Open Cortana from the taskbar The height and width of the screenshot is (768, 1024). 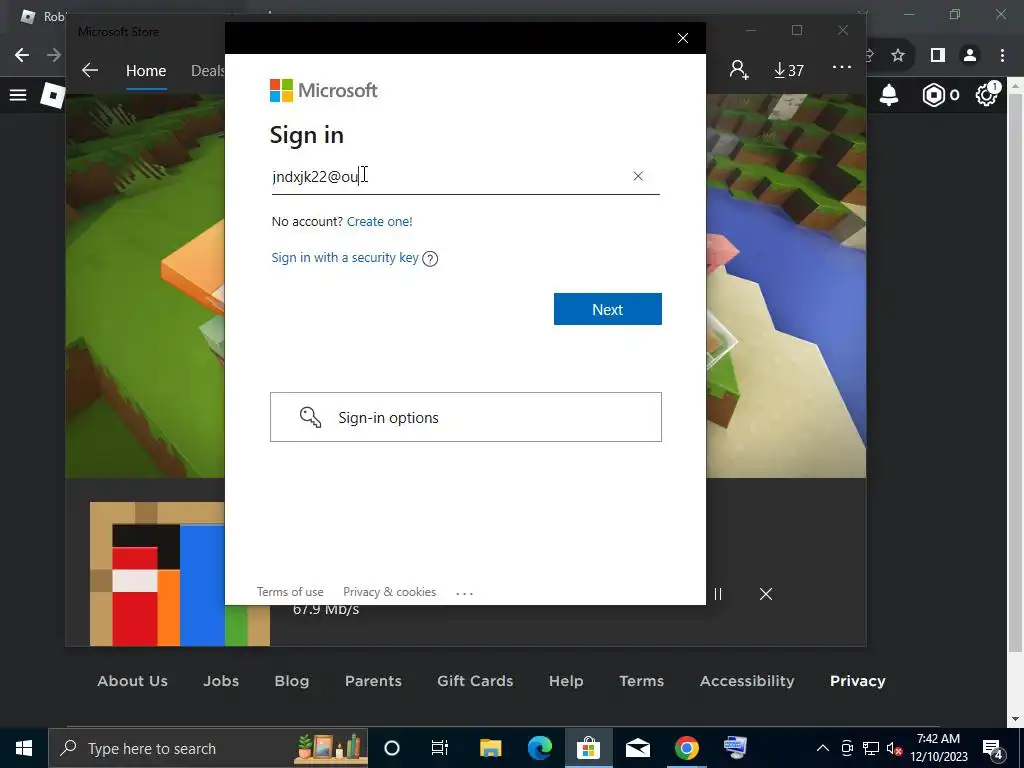coord(392,748)
